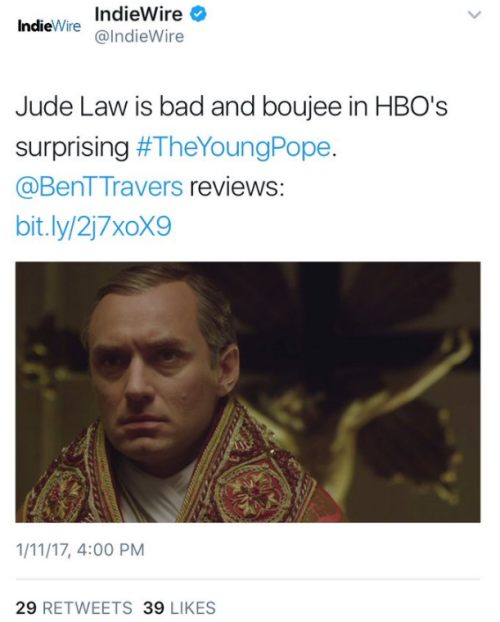The image size is (500, 622).
Task: View the 39 Likes list
Action: point(179,608)
